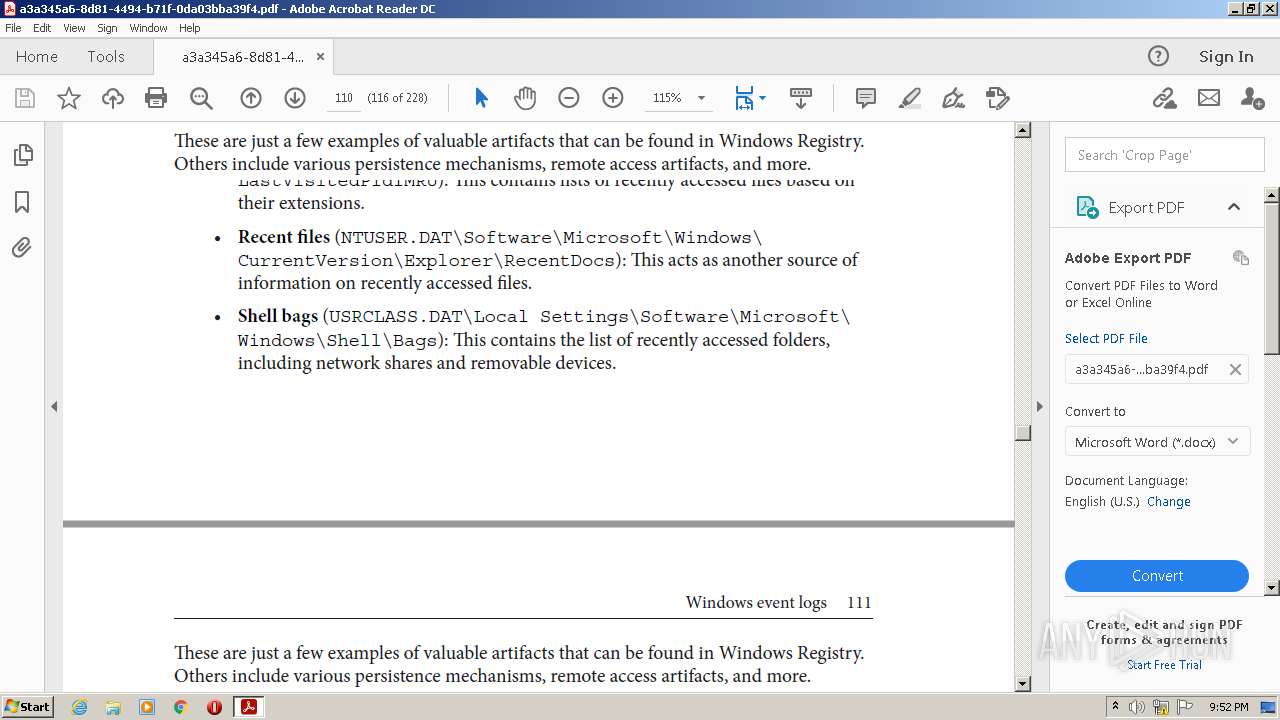Open the bookmarks panel
The image size is (1280, 720).
point(22,202)
